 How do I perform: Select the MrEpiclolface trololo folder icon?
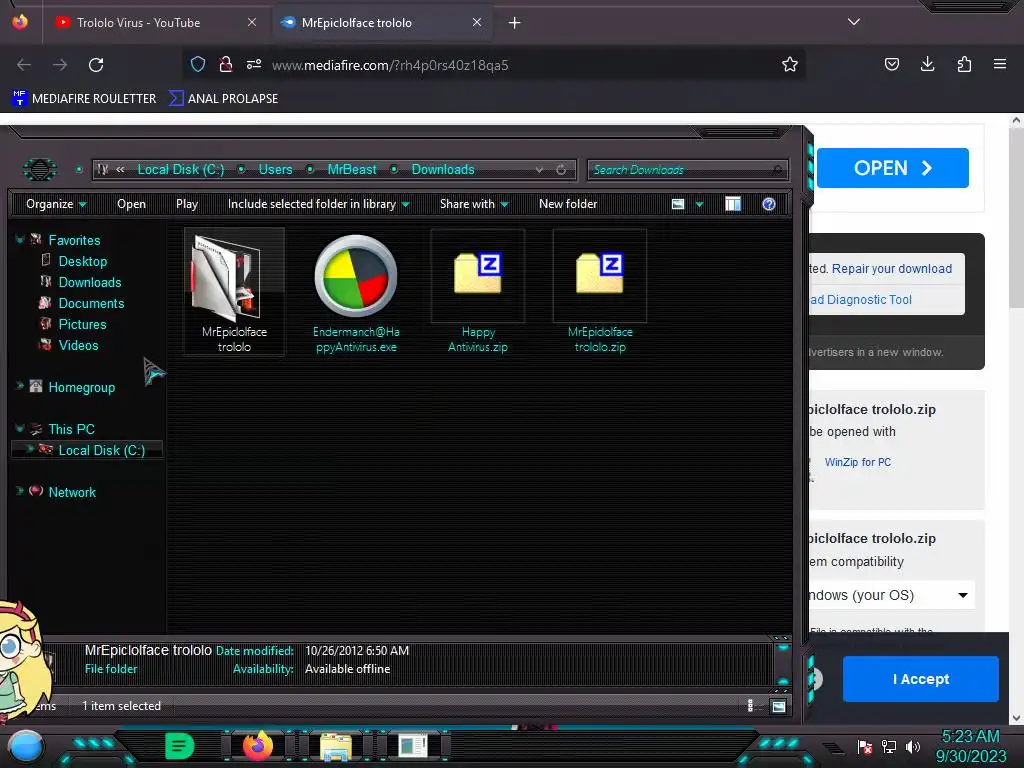[x=234, y=292]
